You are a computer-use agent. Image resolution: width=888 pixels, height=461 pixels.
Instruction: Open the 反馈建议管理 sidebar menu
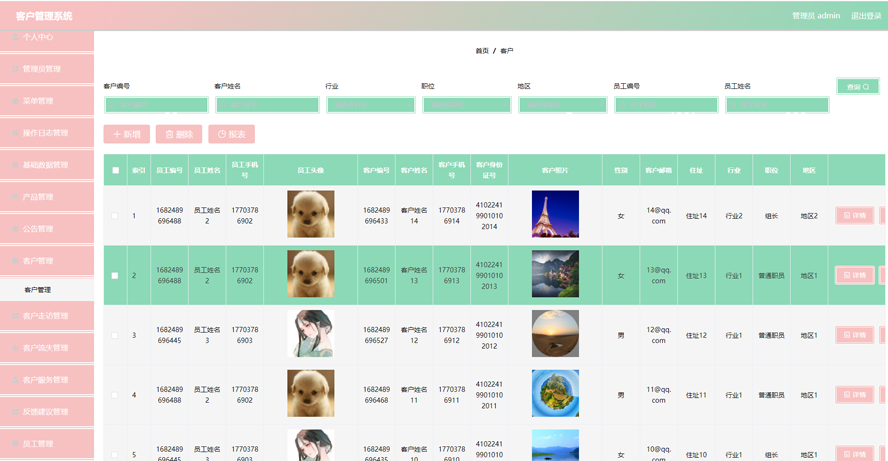pos(47,412)
